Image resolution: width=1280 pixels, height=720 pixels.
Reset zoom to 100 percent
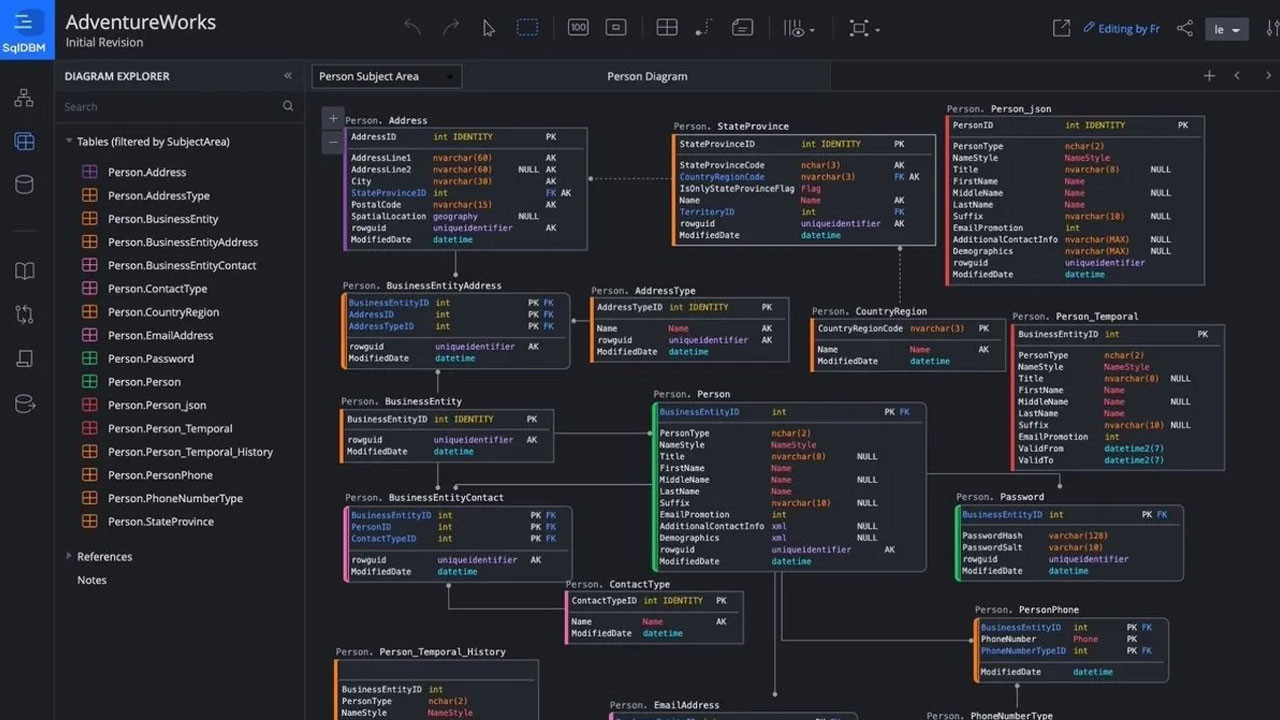click(578, 28)
